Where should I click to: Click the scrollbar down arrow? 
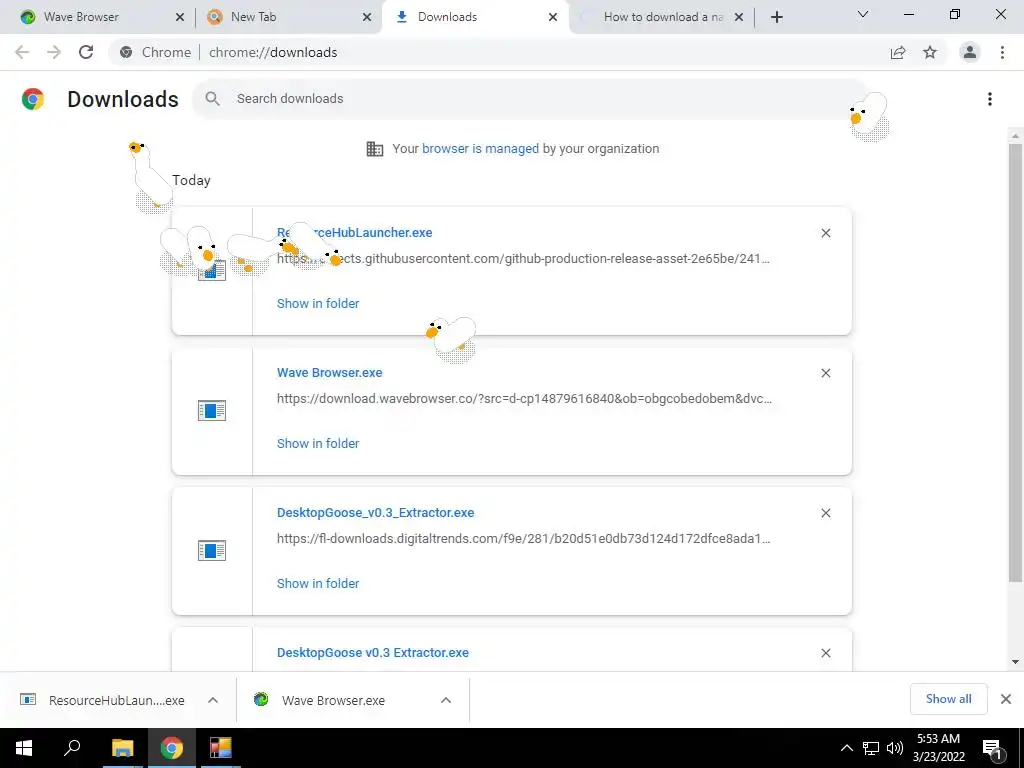1015,662
